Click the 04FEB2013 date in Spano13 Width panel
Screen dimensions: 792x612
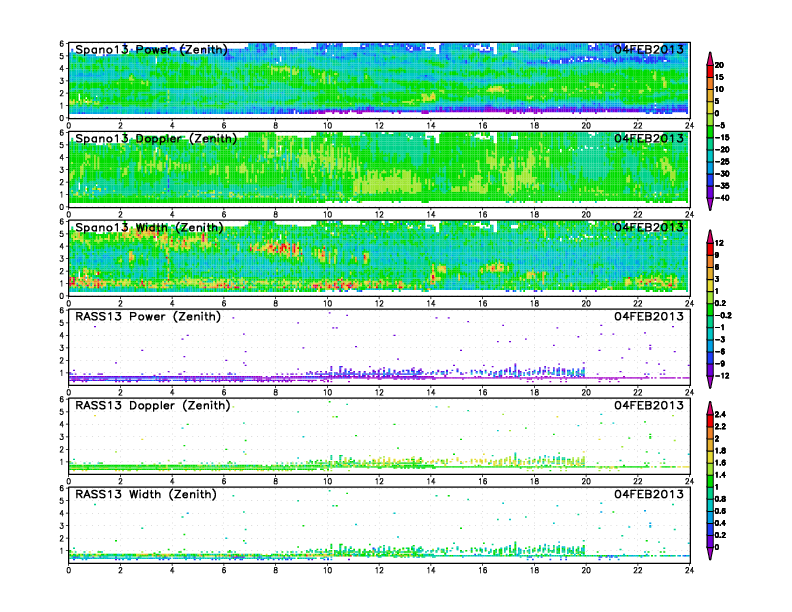(x=649, y=227)
